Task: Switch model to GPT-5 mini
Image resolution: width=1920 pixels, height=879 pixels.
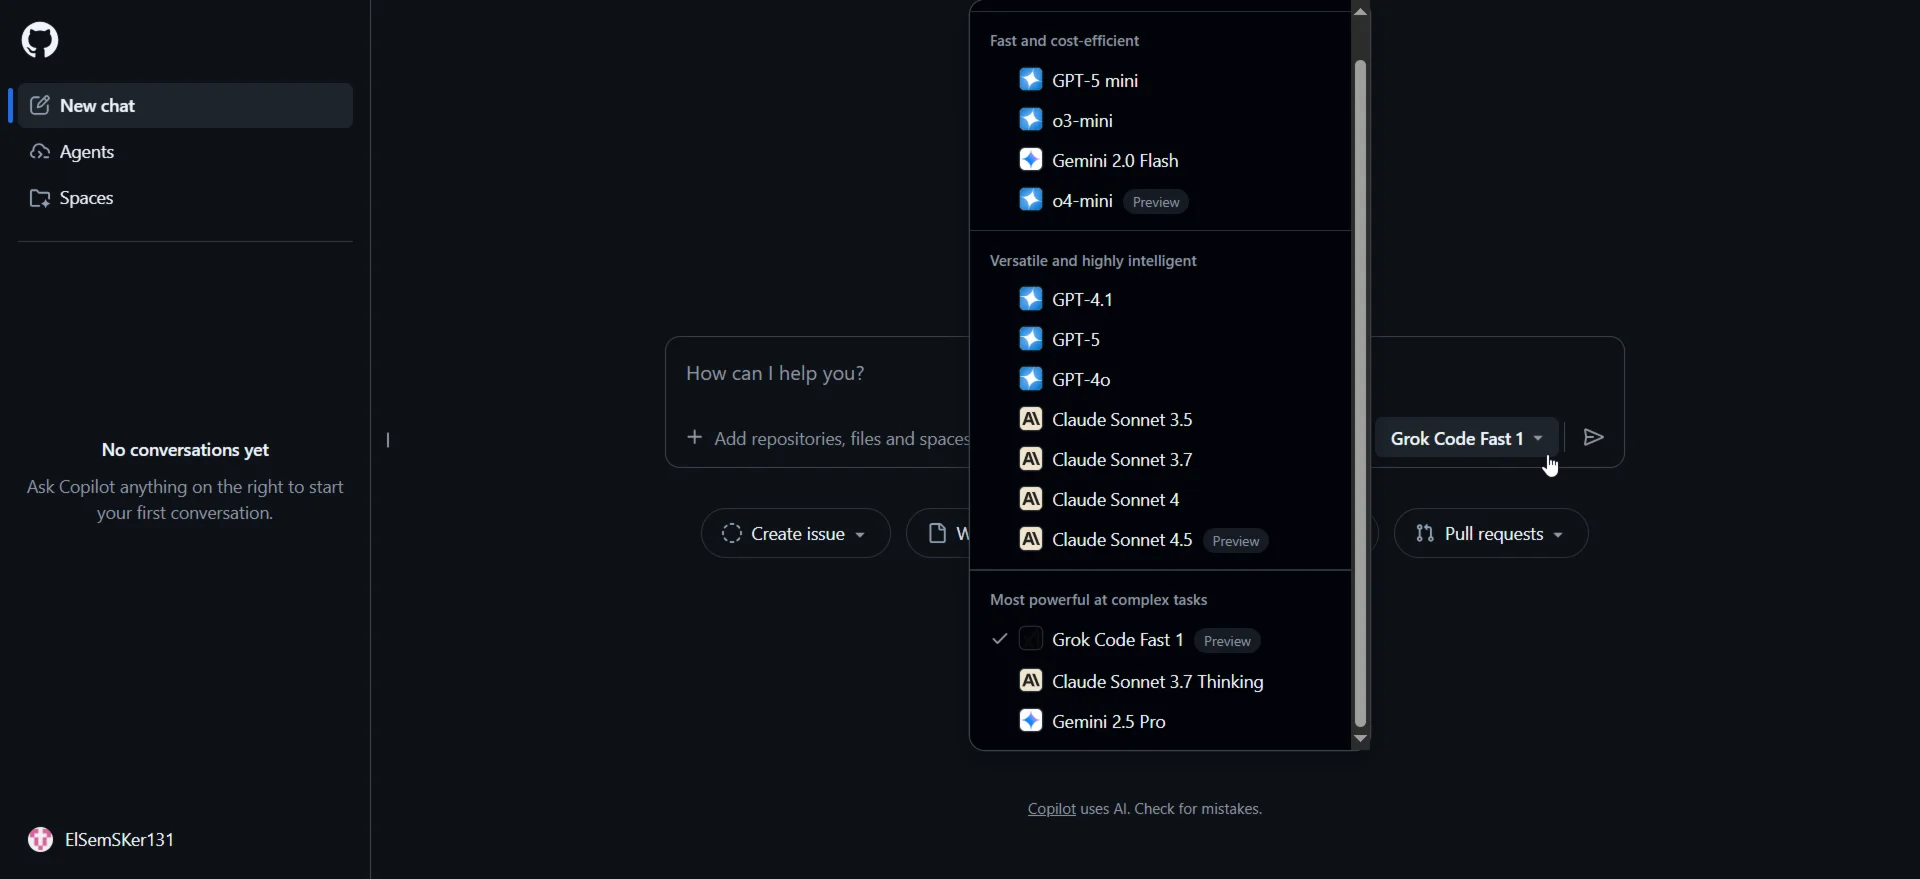Action: point(1094,81)
